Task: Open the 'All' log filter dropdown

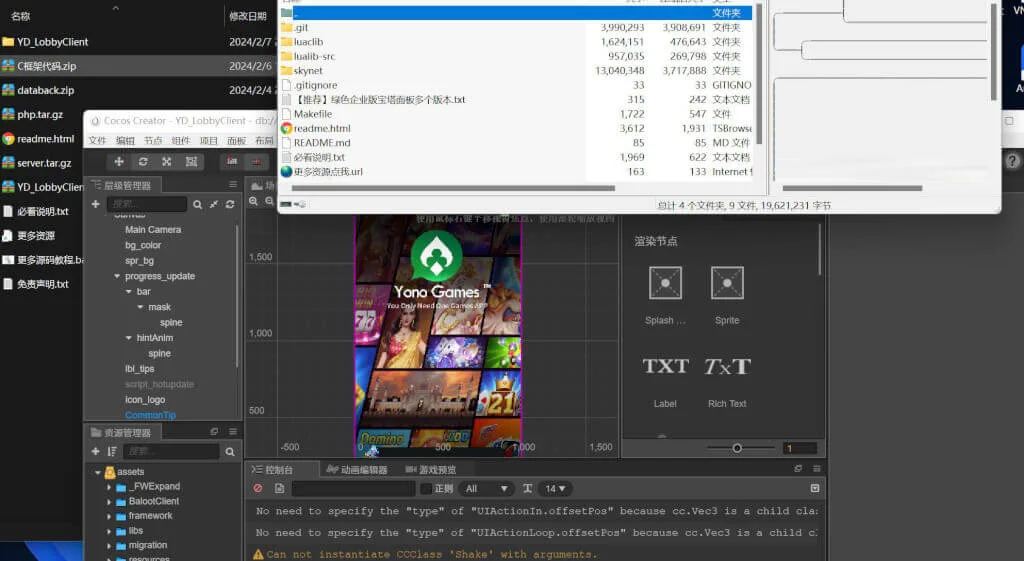Action: [x=485, y=488]
